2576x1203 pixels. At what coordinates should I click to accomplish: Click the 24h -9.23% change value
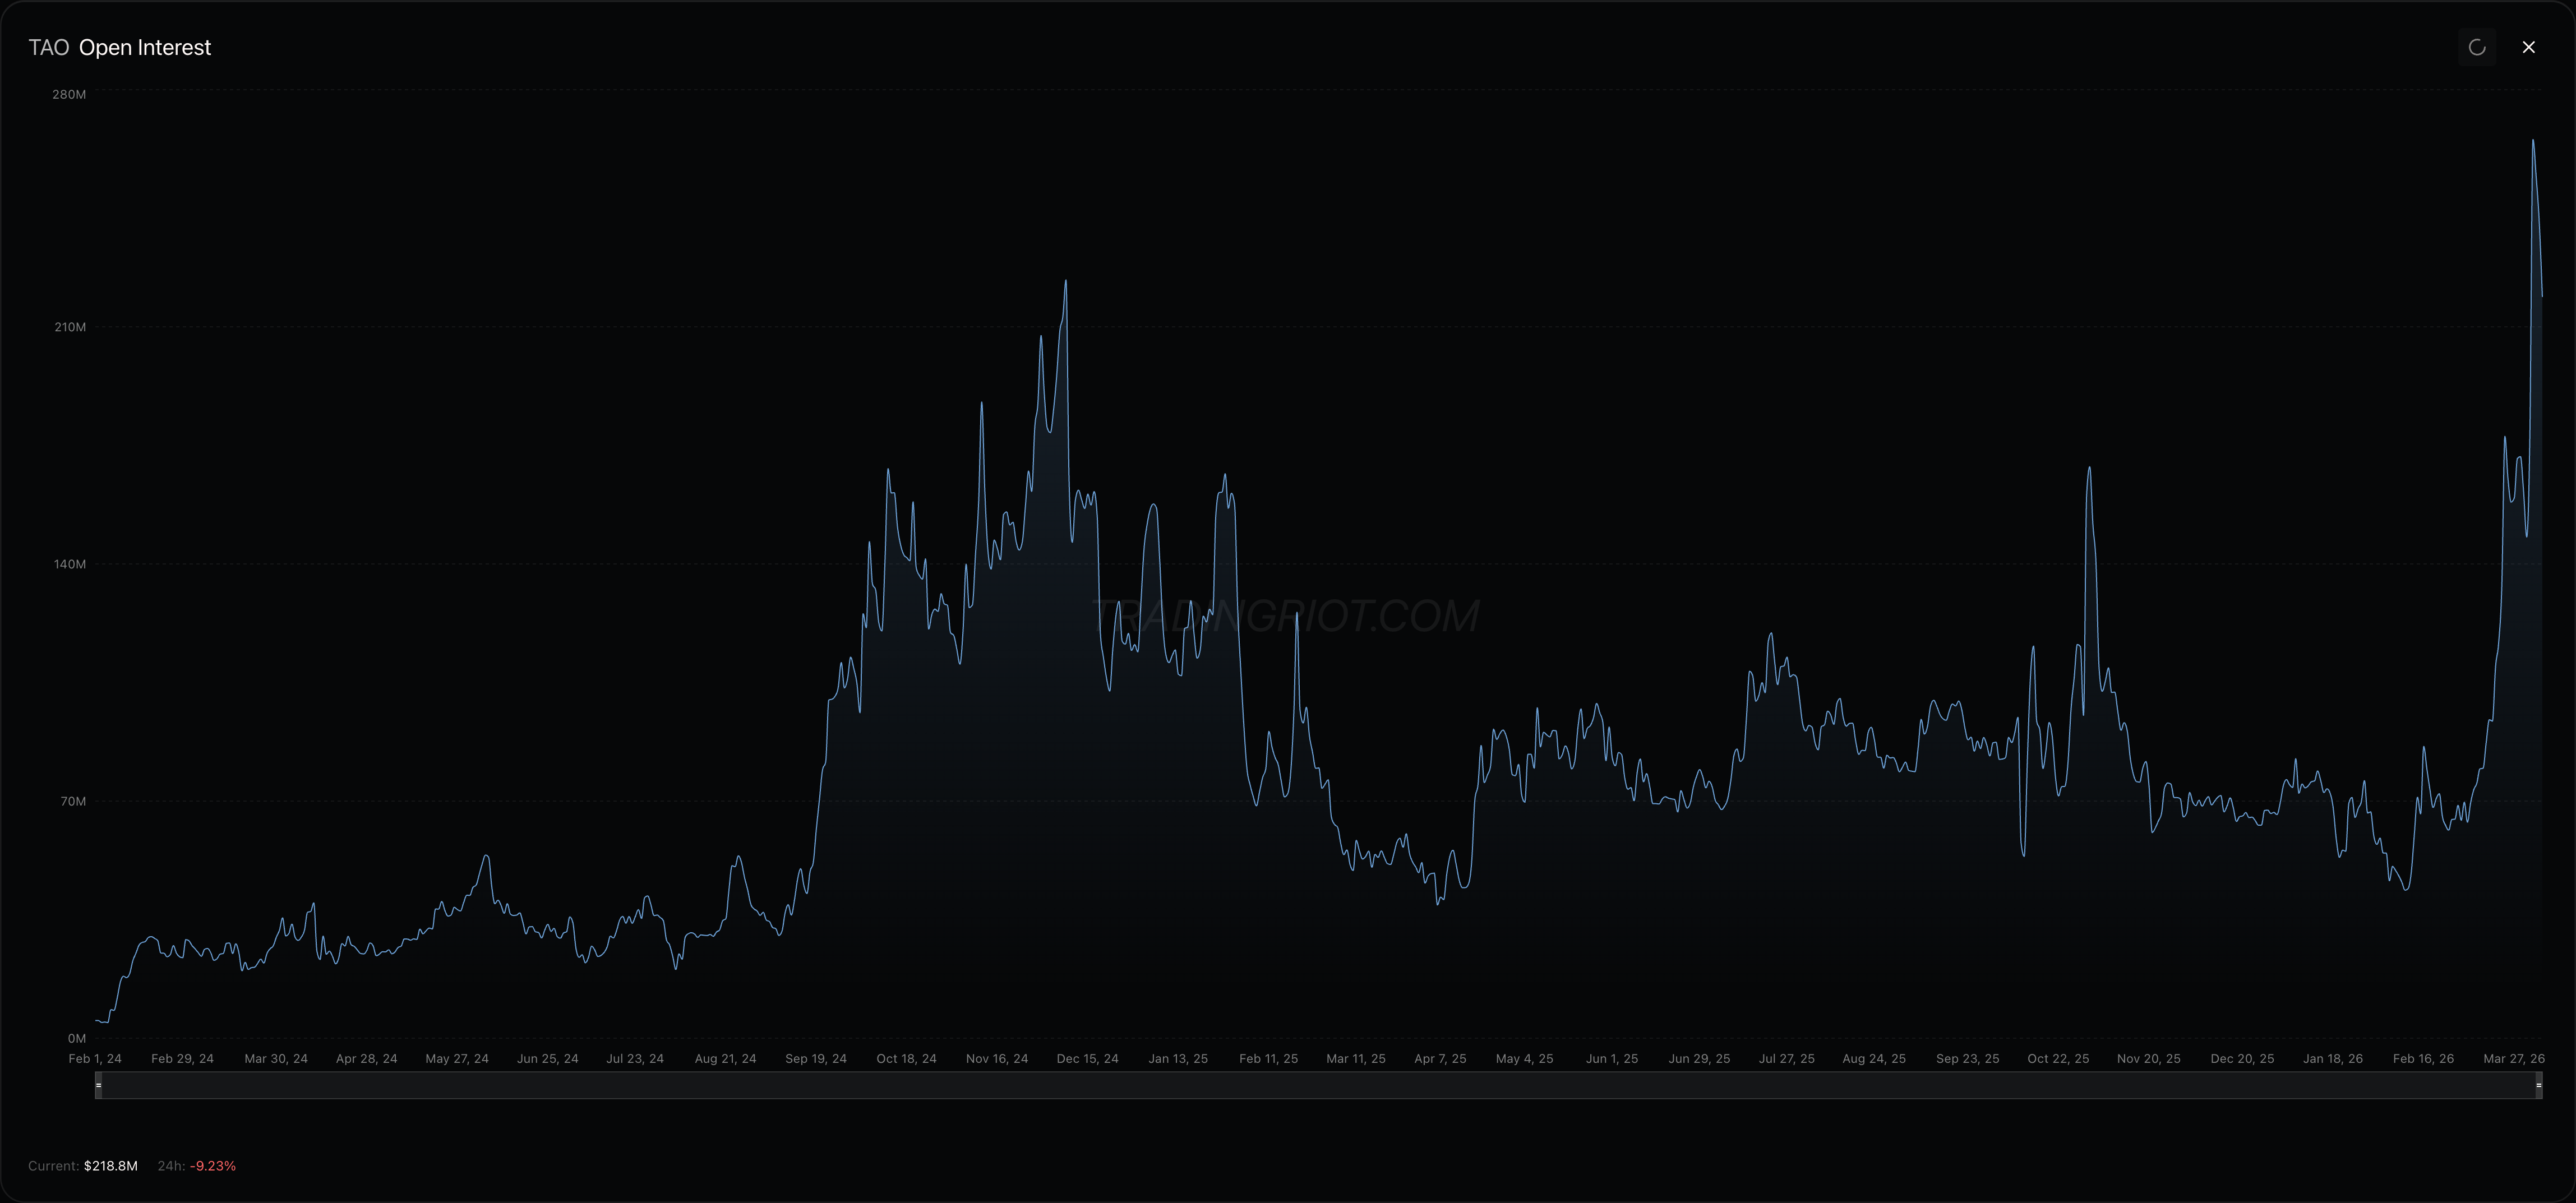[x=213, y=1166]
